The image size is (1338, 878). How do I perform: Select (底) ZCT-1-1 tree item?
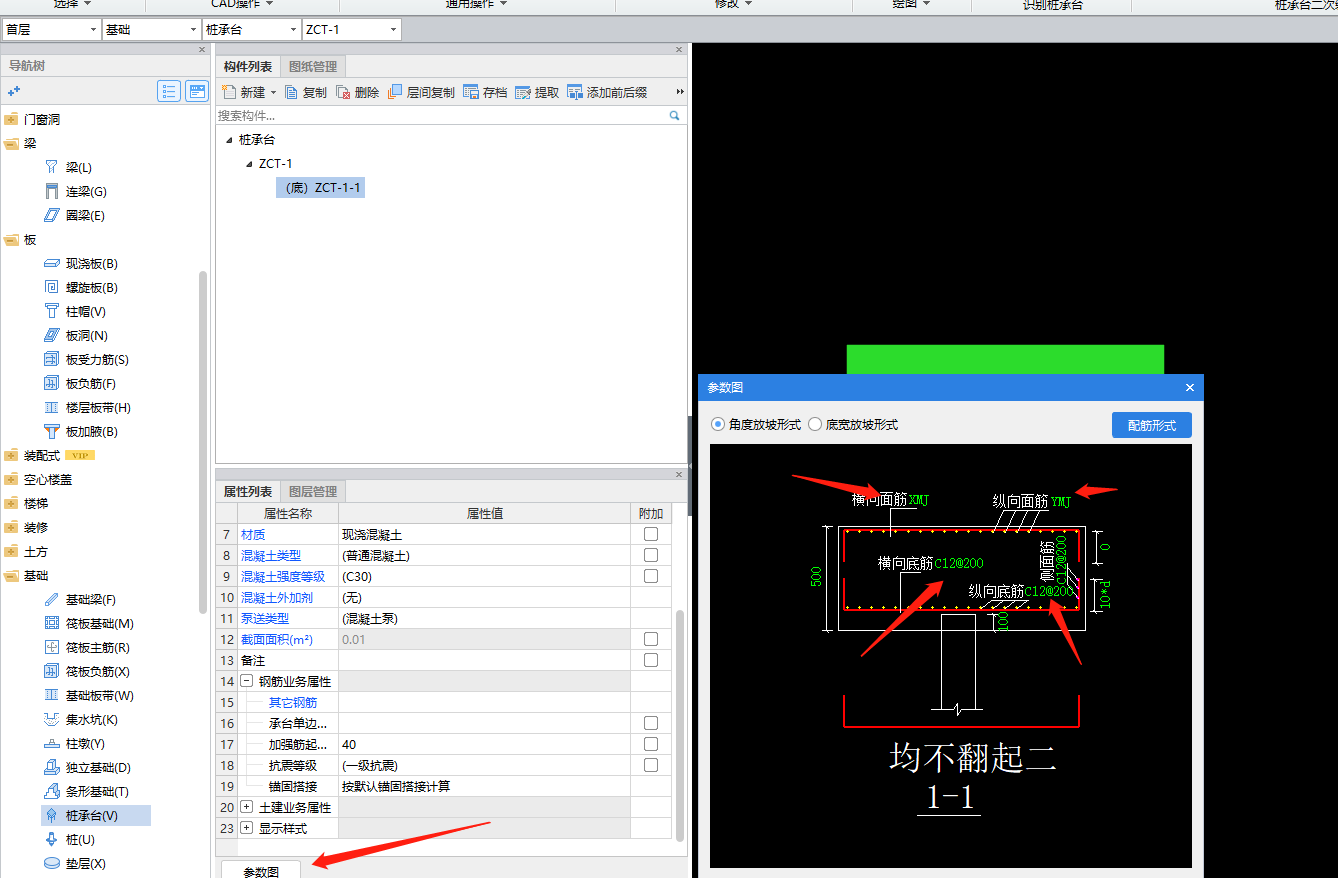[321, 187]
